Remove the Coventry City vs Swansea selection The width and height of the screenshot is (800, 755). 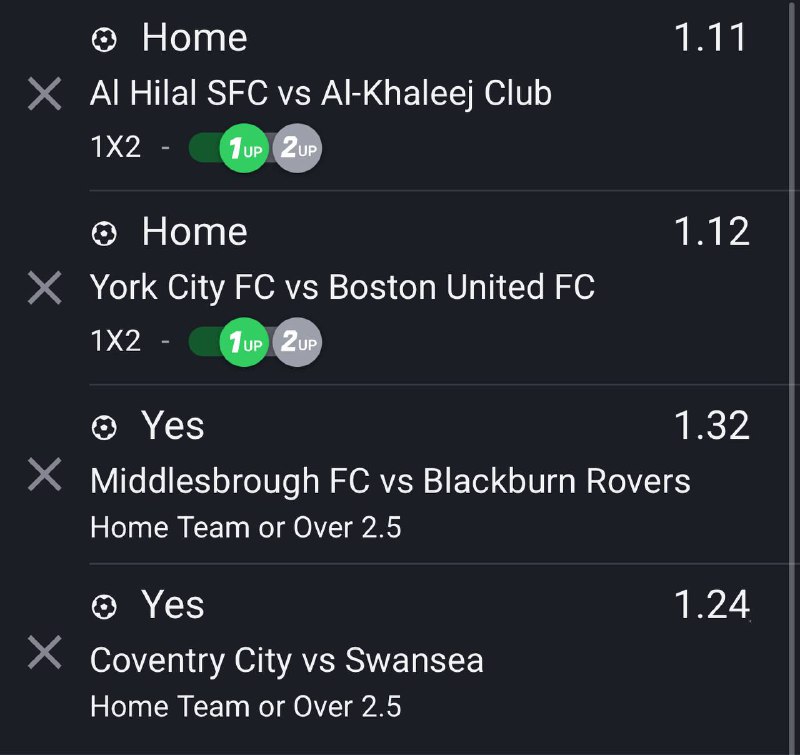click(44, 654)
